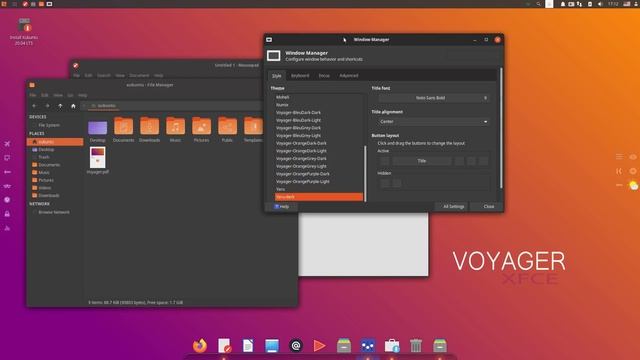The image size is (640, 360).
Task: Open the Documents folder icon in file pane
Action: pos(123,126)
